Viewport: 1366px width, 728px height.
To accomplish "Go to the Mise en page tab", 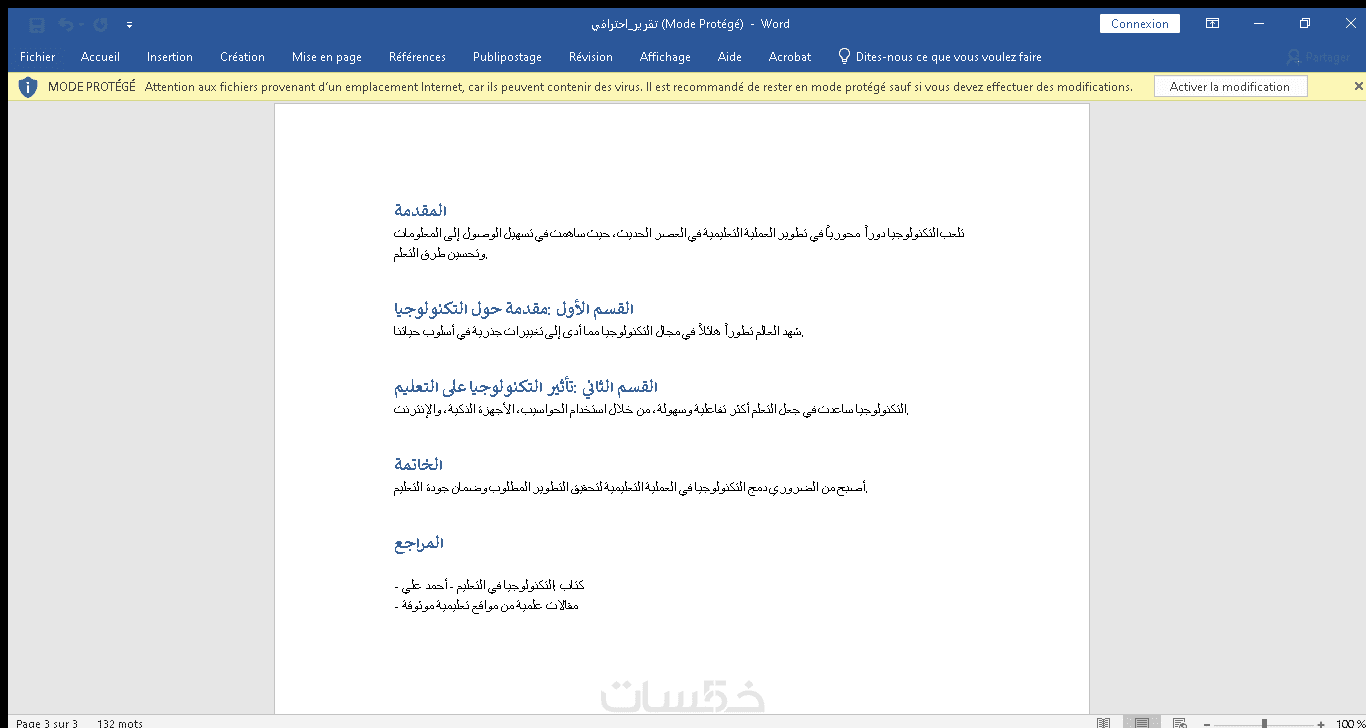I will [x=327, y=57].
